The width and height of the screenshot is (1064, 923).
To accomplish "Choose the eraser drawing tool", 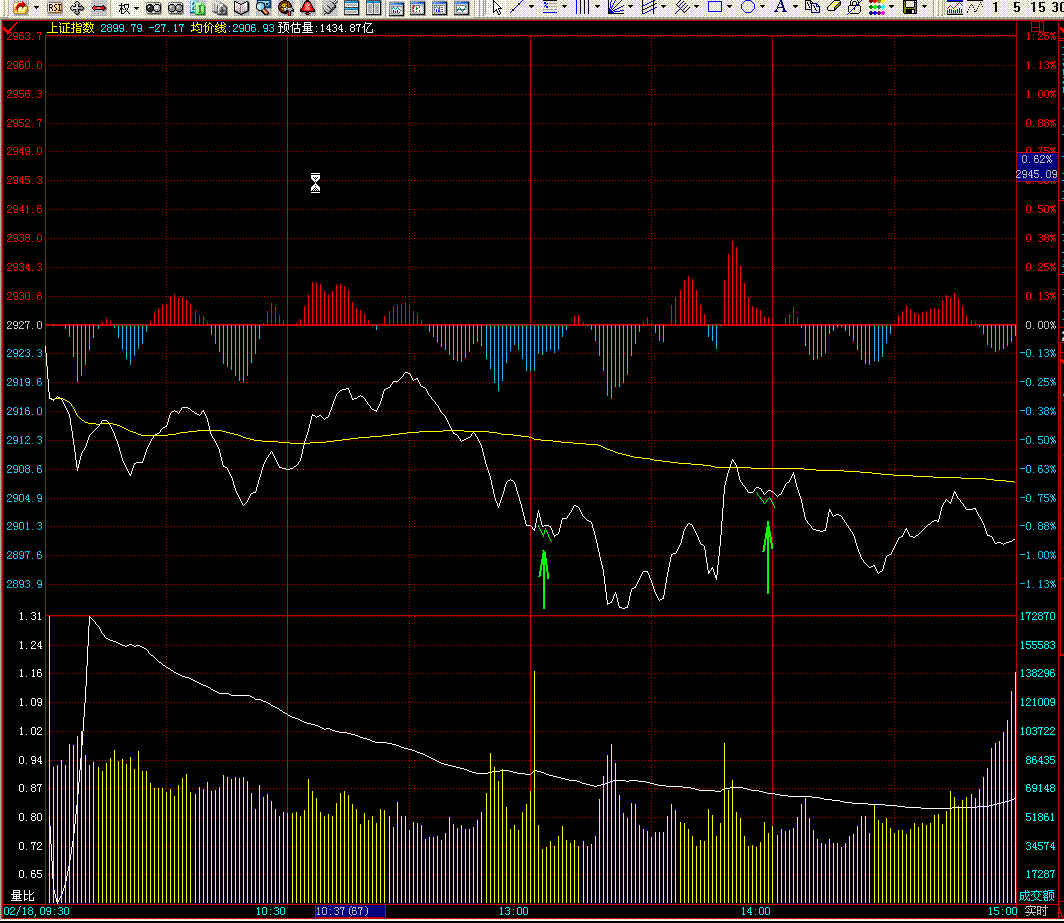I will coord(833,8).
